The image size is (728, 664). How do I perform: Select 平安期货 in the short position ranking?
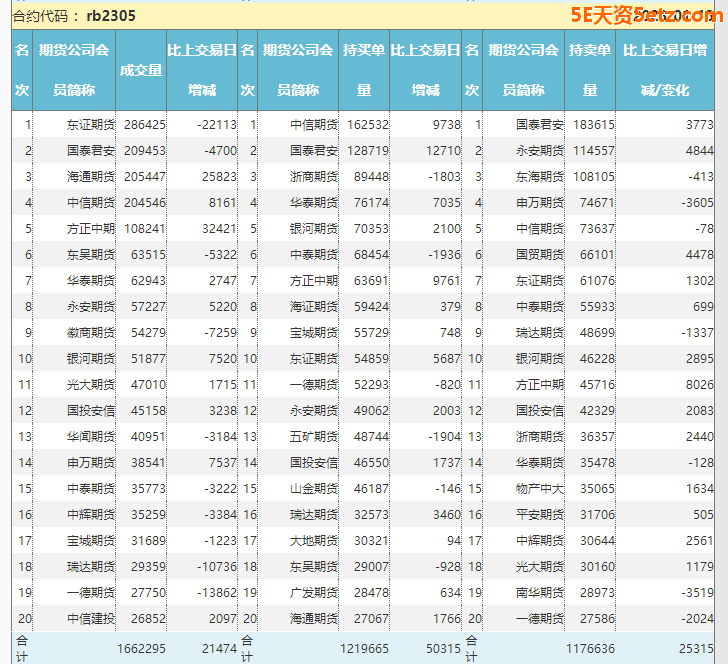[x=540, y=515]
